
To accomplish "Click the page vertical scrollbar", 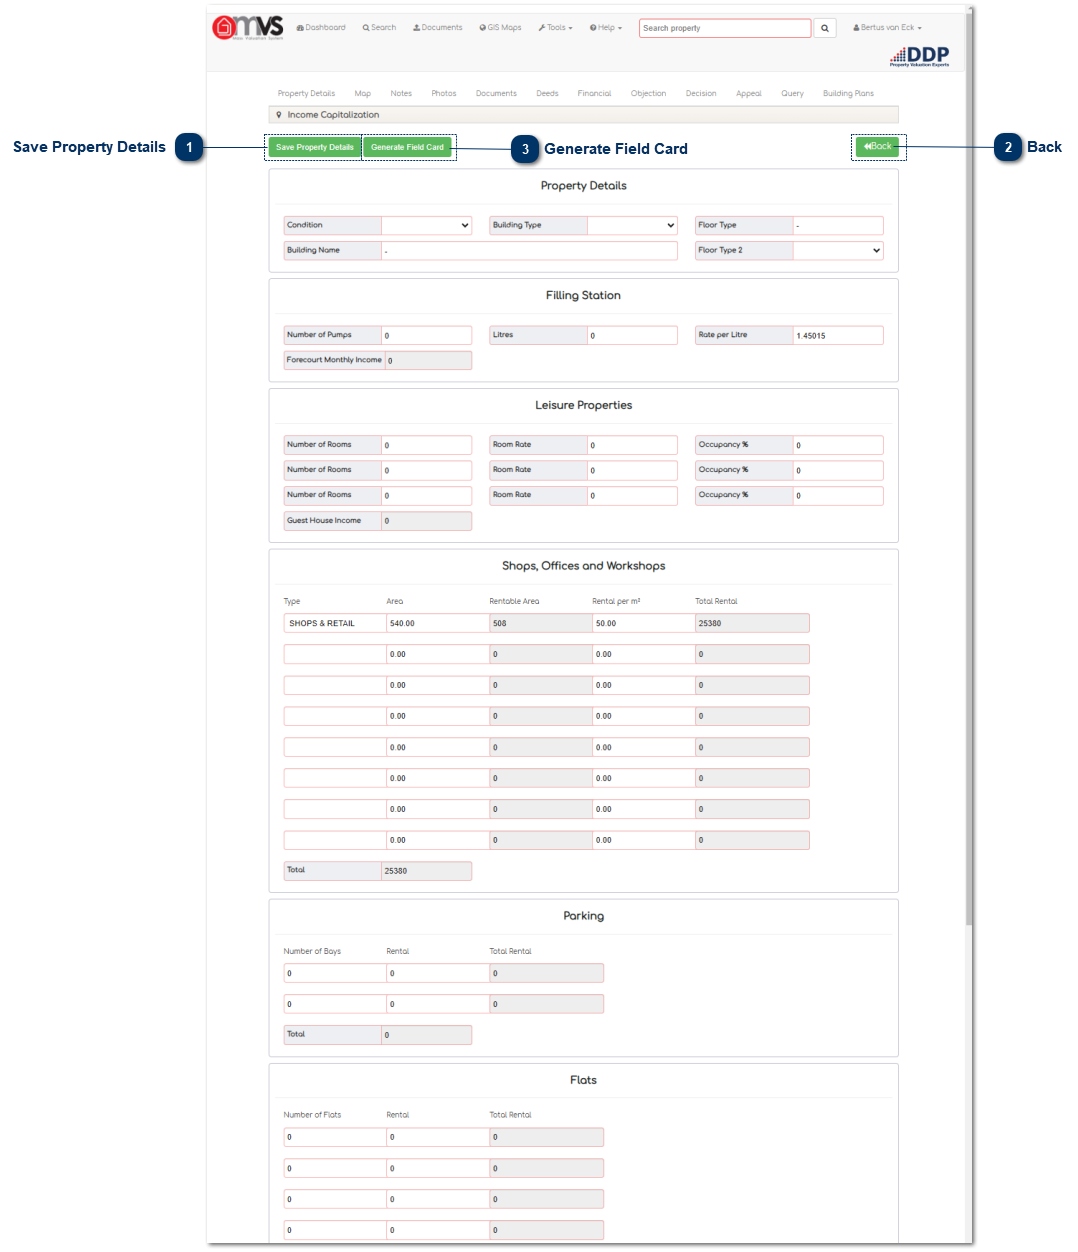I will [x=969, y=470].
